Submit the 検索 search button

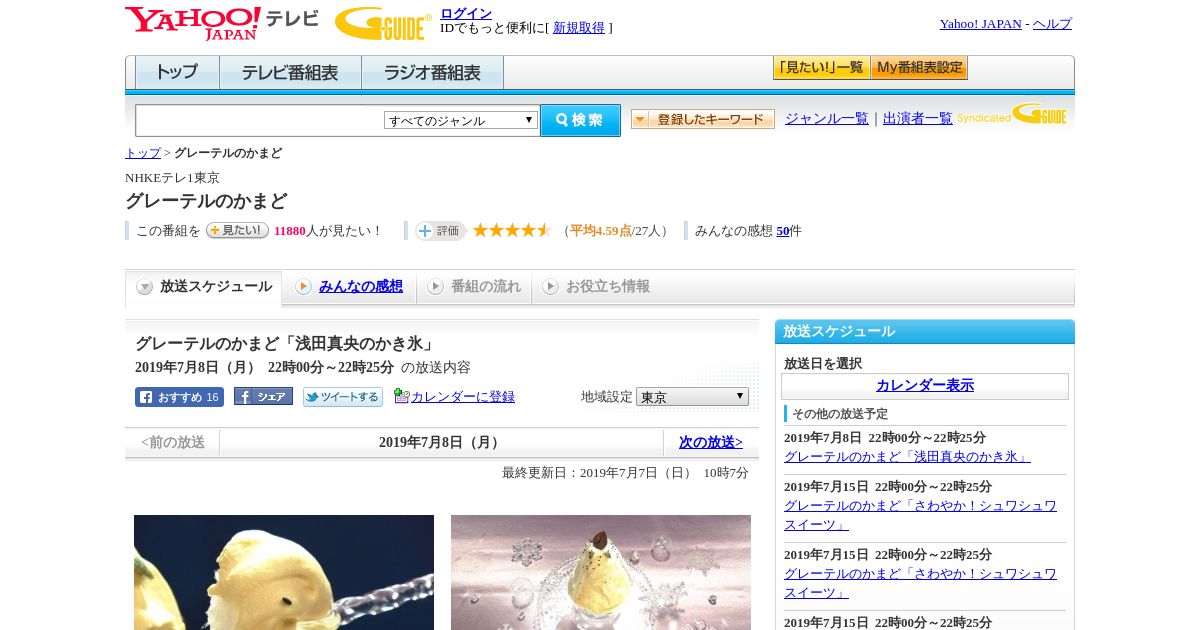[x=580, y=120]
